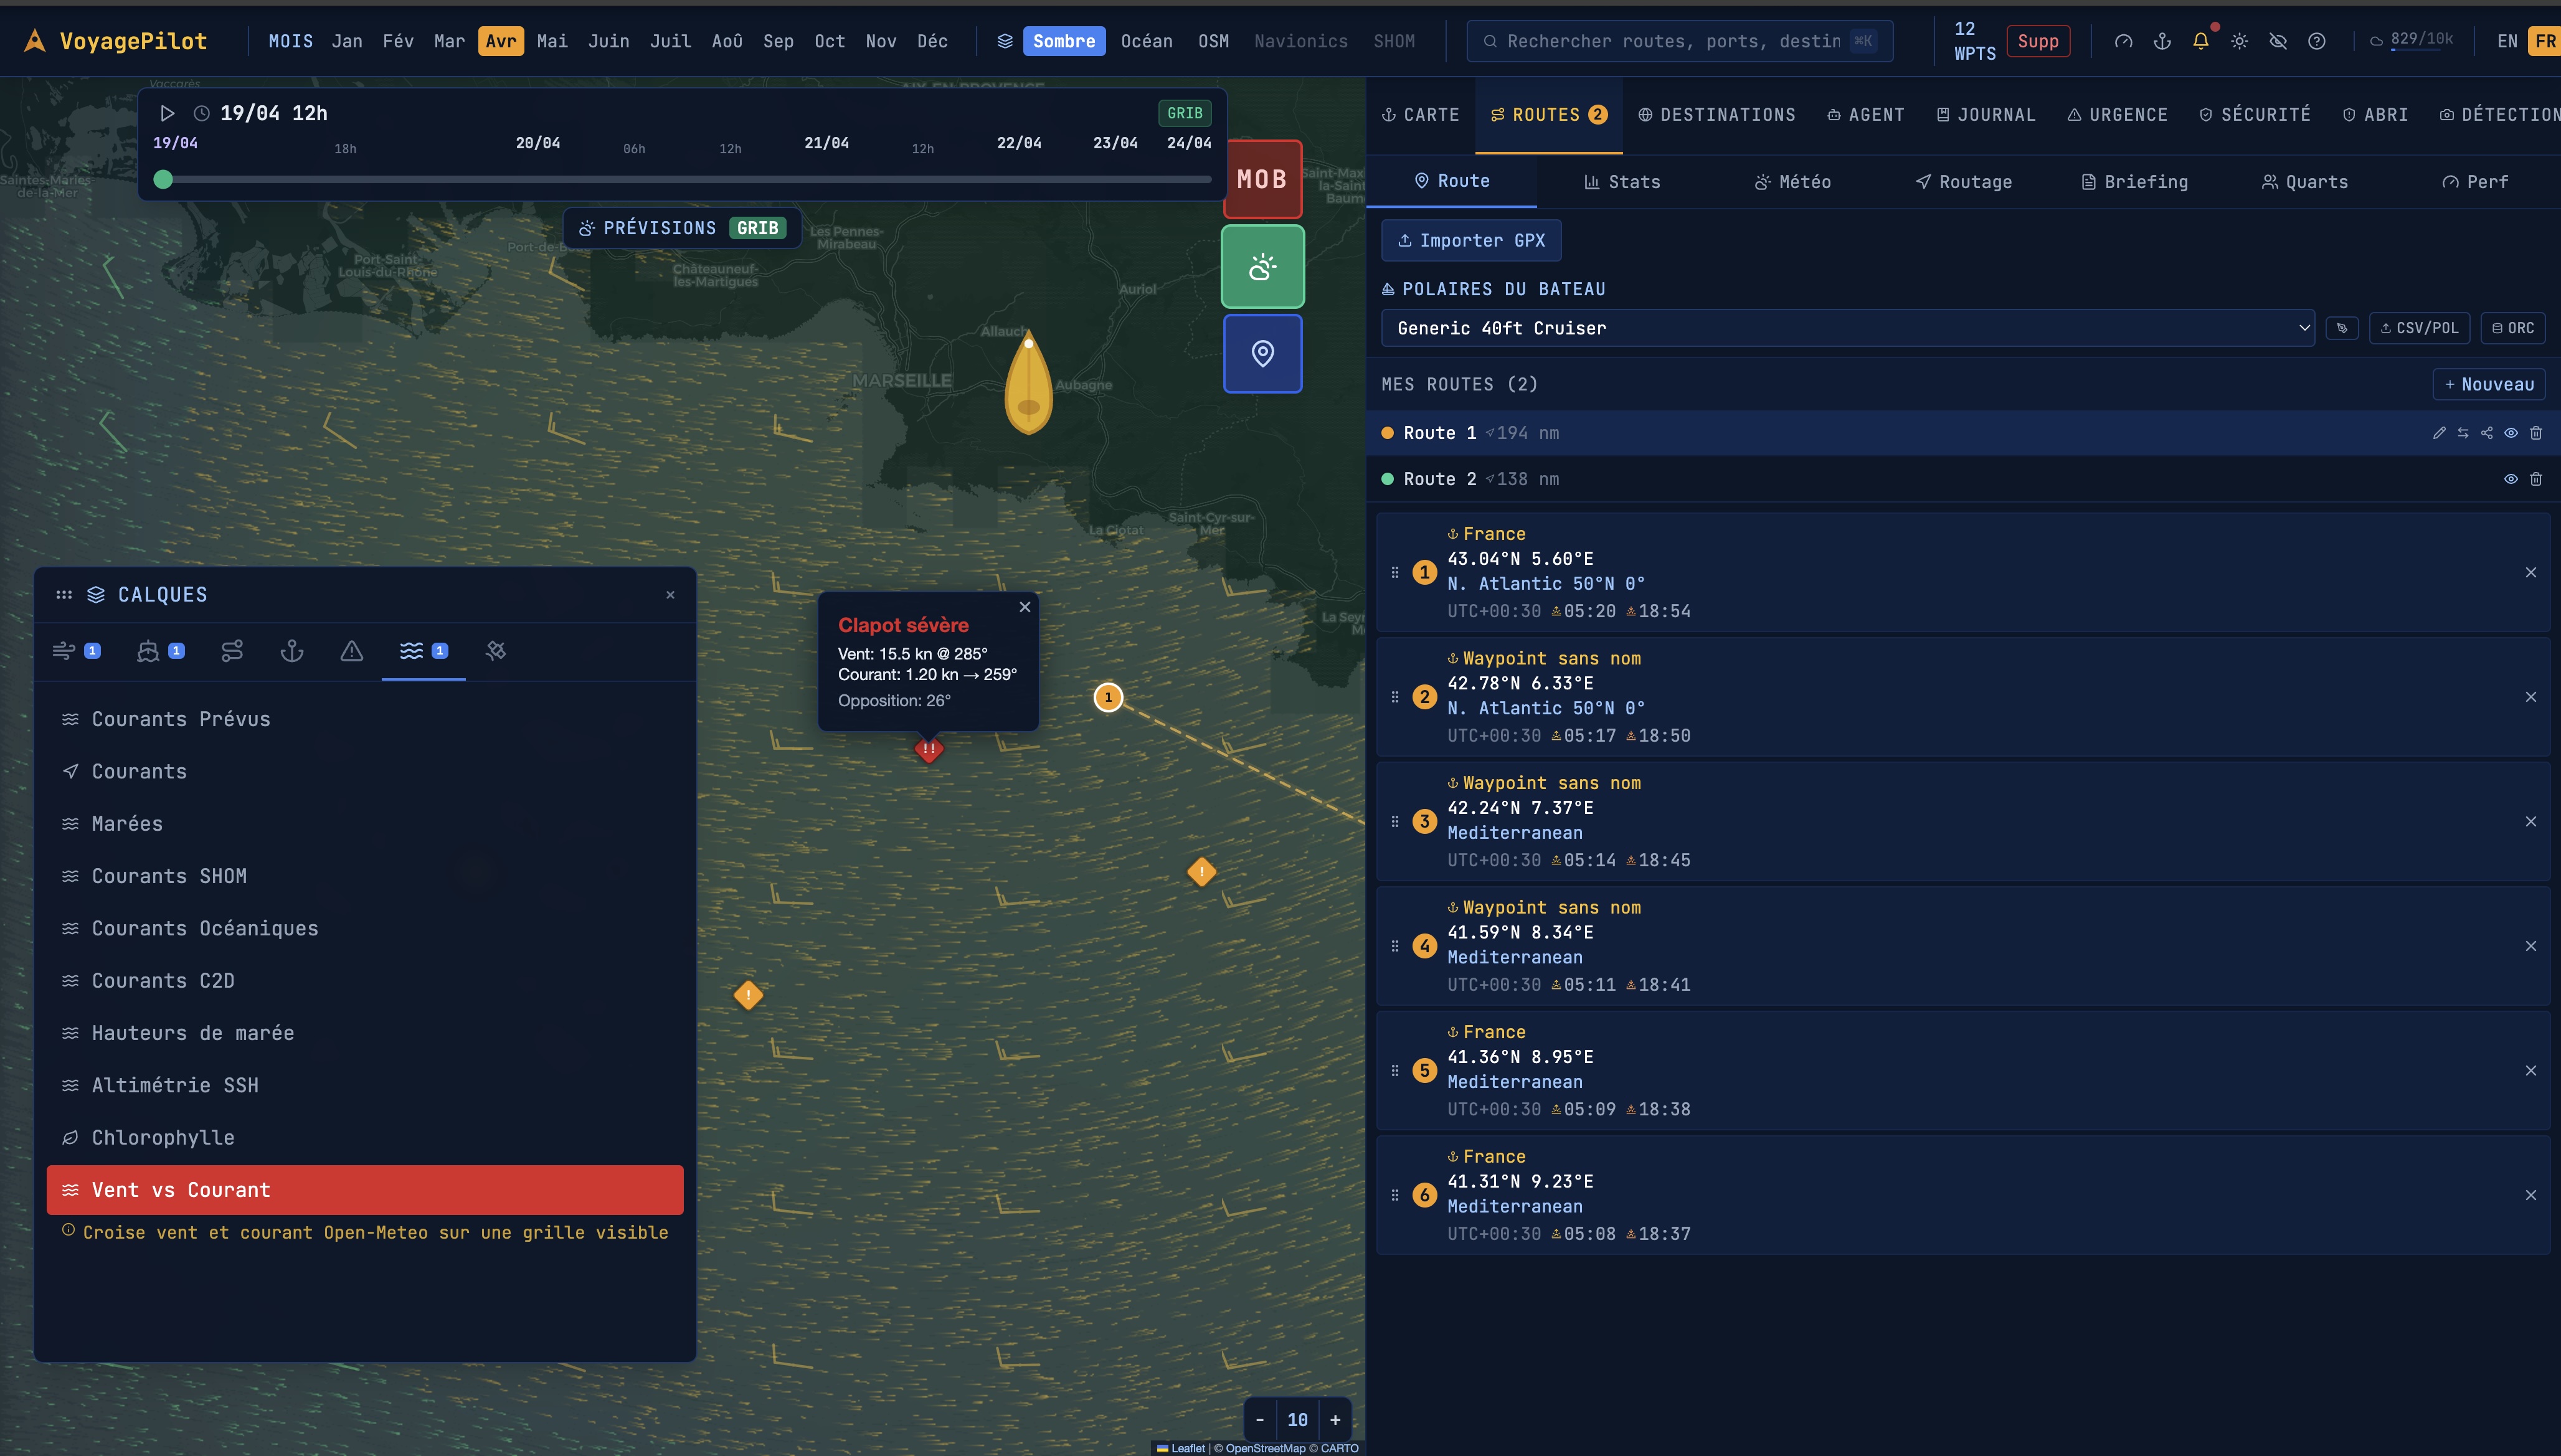Open the URGENCE tab
The image size is (2561, 1456).
tap(2117, 115)
